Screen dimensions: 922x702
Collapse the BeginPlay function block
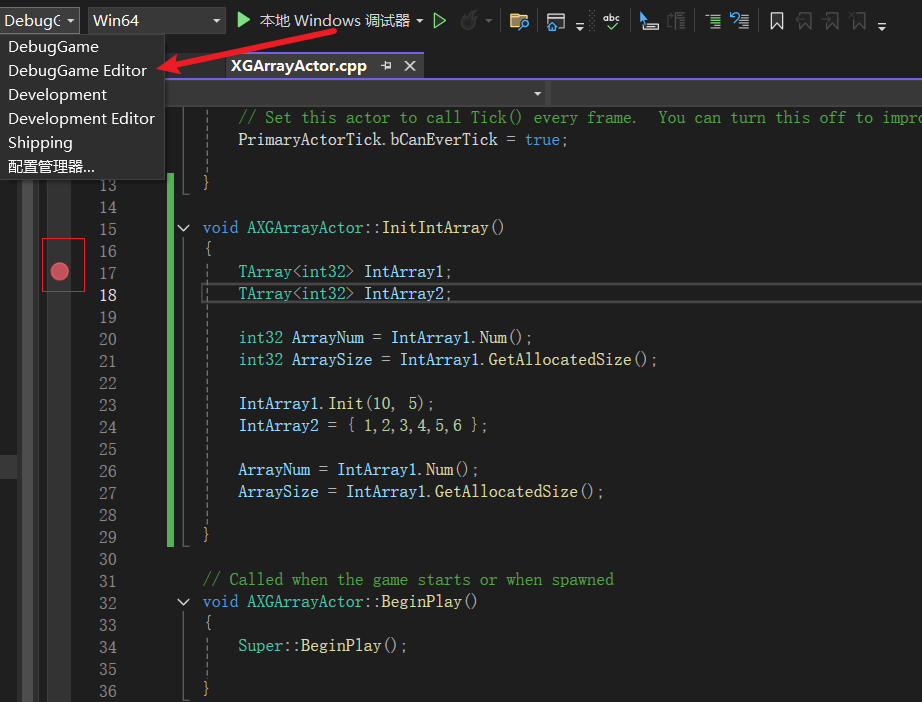tap(183, 601)
